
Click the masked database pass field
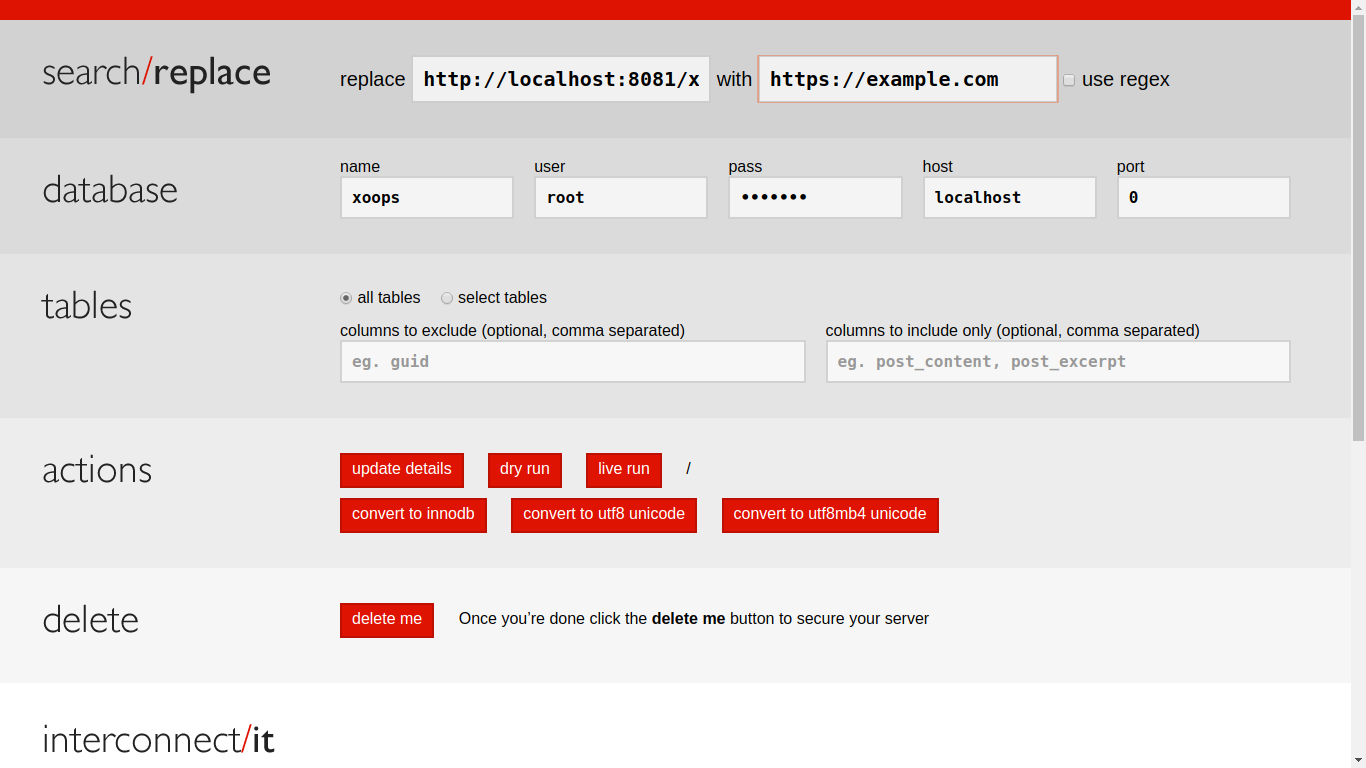click(814, 197)
